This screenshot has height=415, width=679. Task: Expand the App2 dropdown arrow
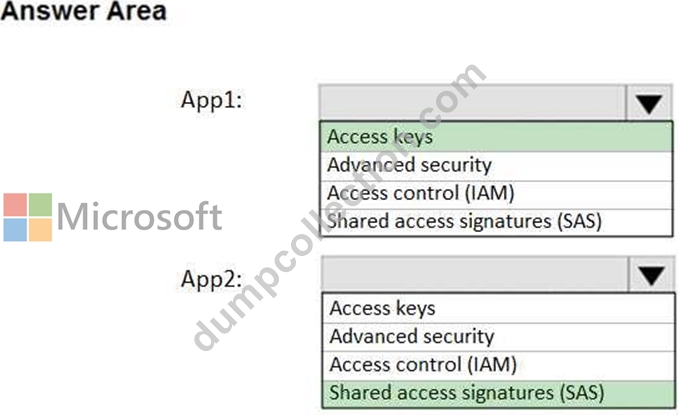[x=651, y=274]
